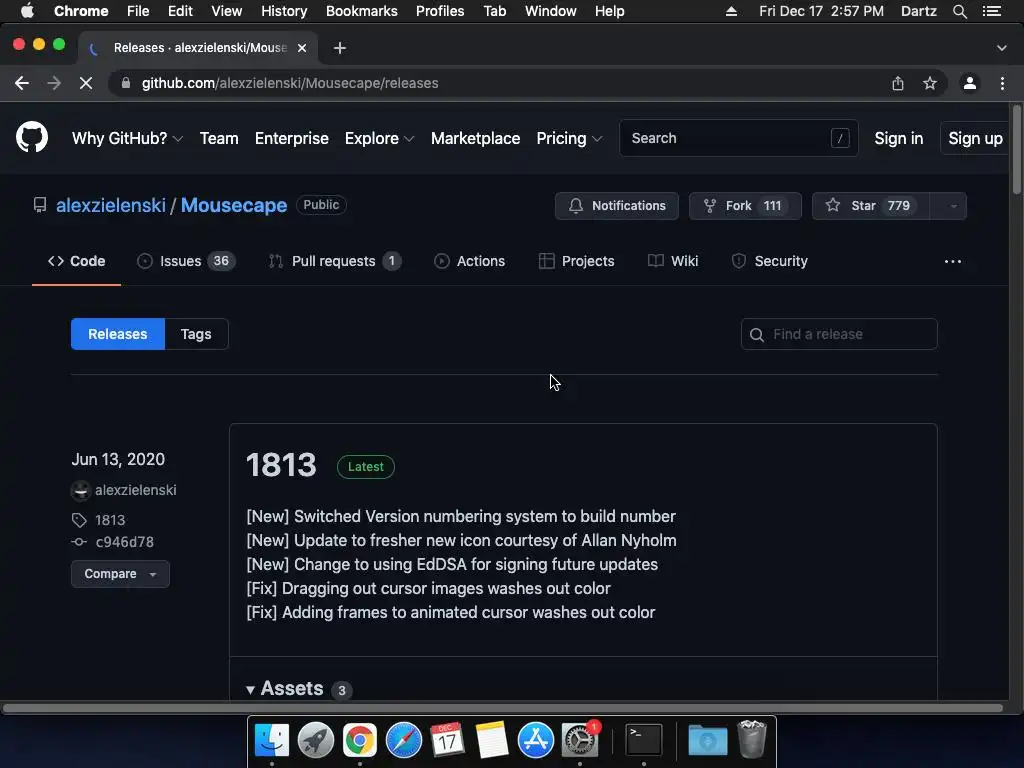Open the Downloads folder in the dock
The height and width of the screenshot is (768, 1024).
708,740
